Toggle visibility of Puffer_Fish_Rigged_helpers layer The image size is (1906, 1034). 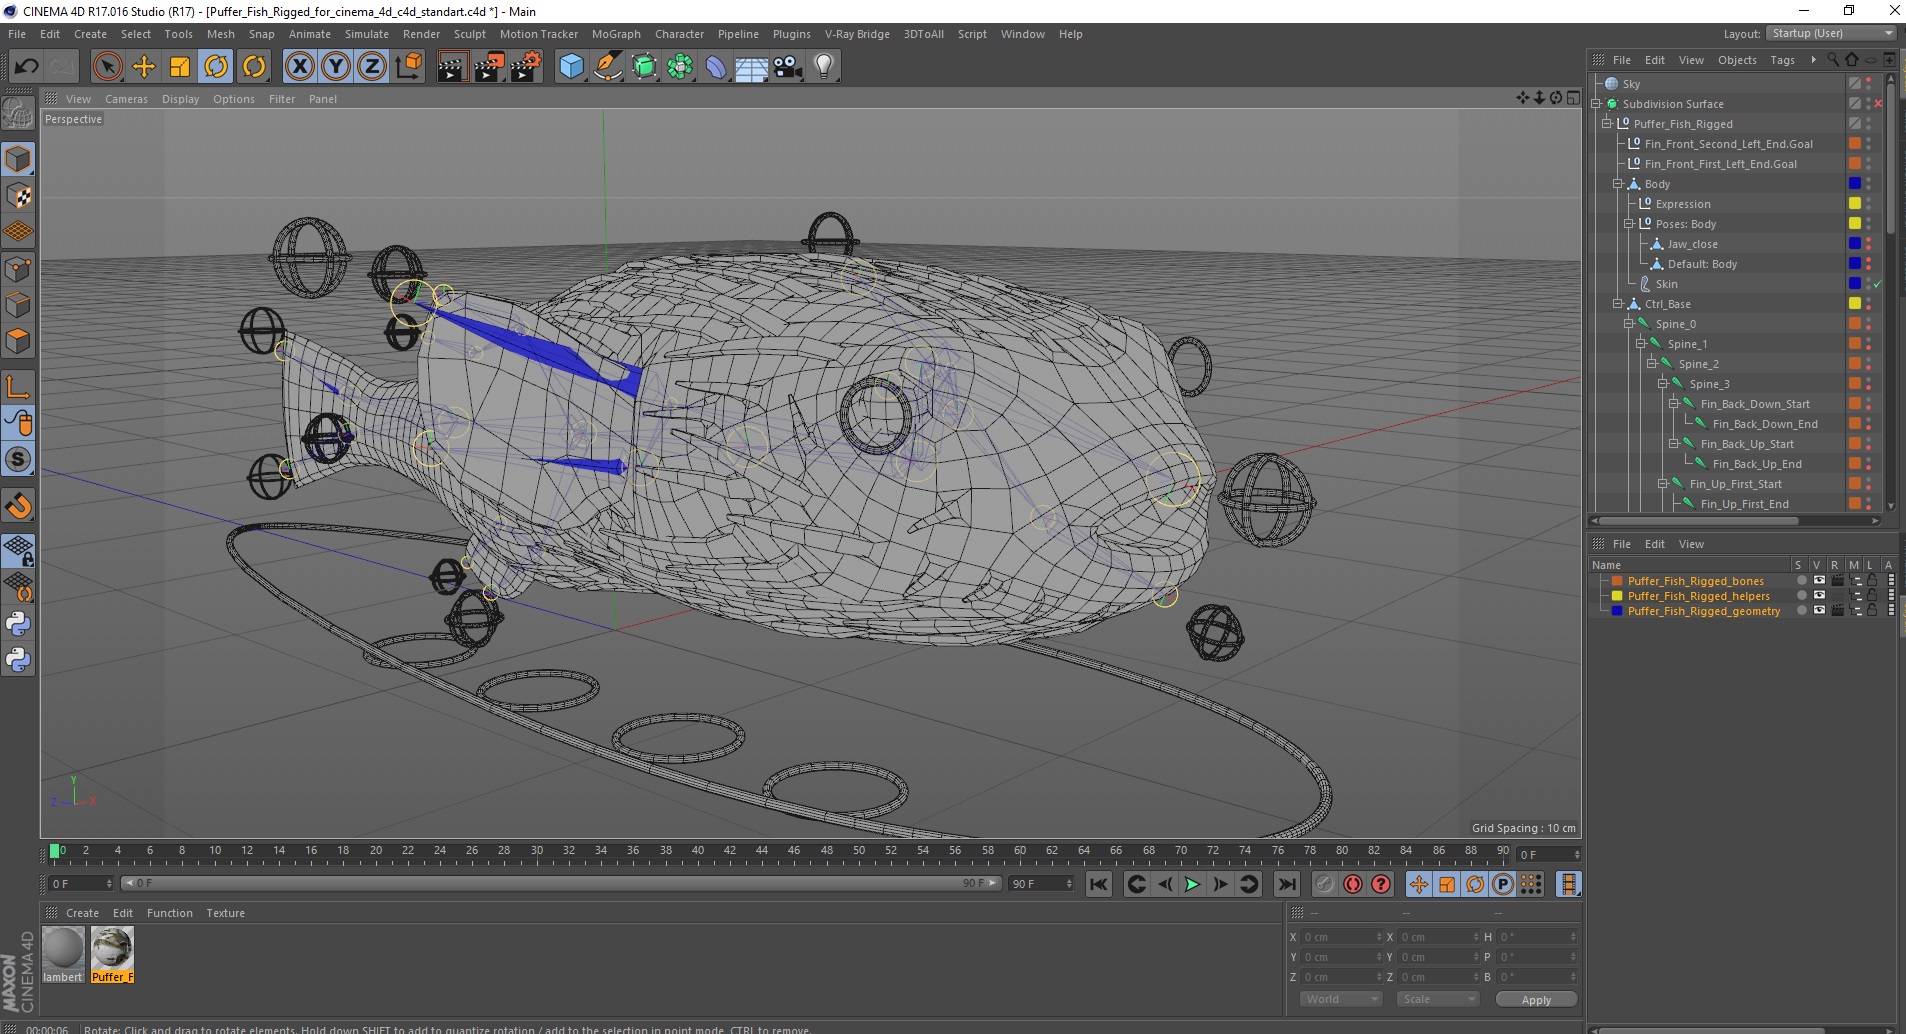(x=1819, y=596)
